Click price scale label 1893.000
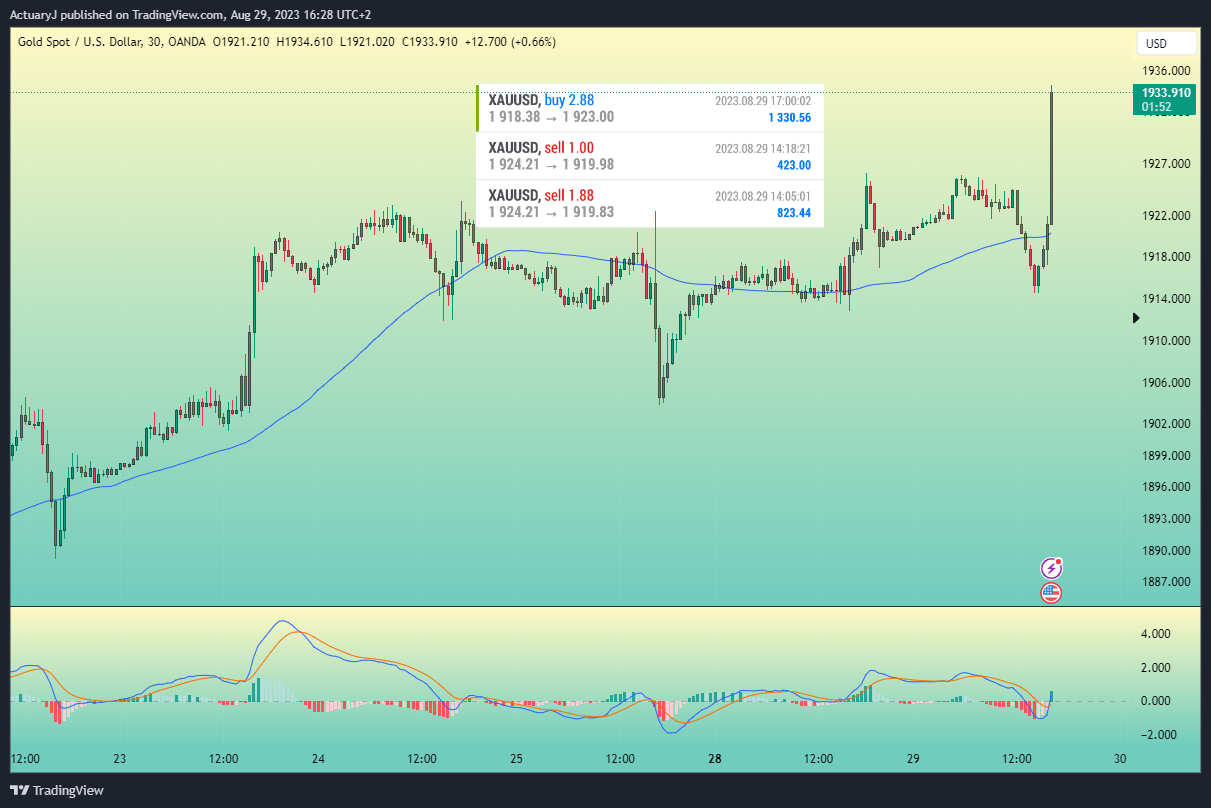 pyautogui.click(x=1166, y=519)
